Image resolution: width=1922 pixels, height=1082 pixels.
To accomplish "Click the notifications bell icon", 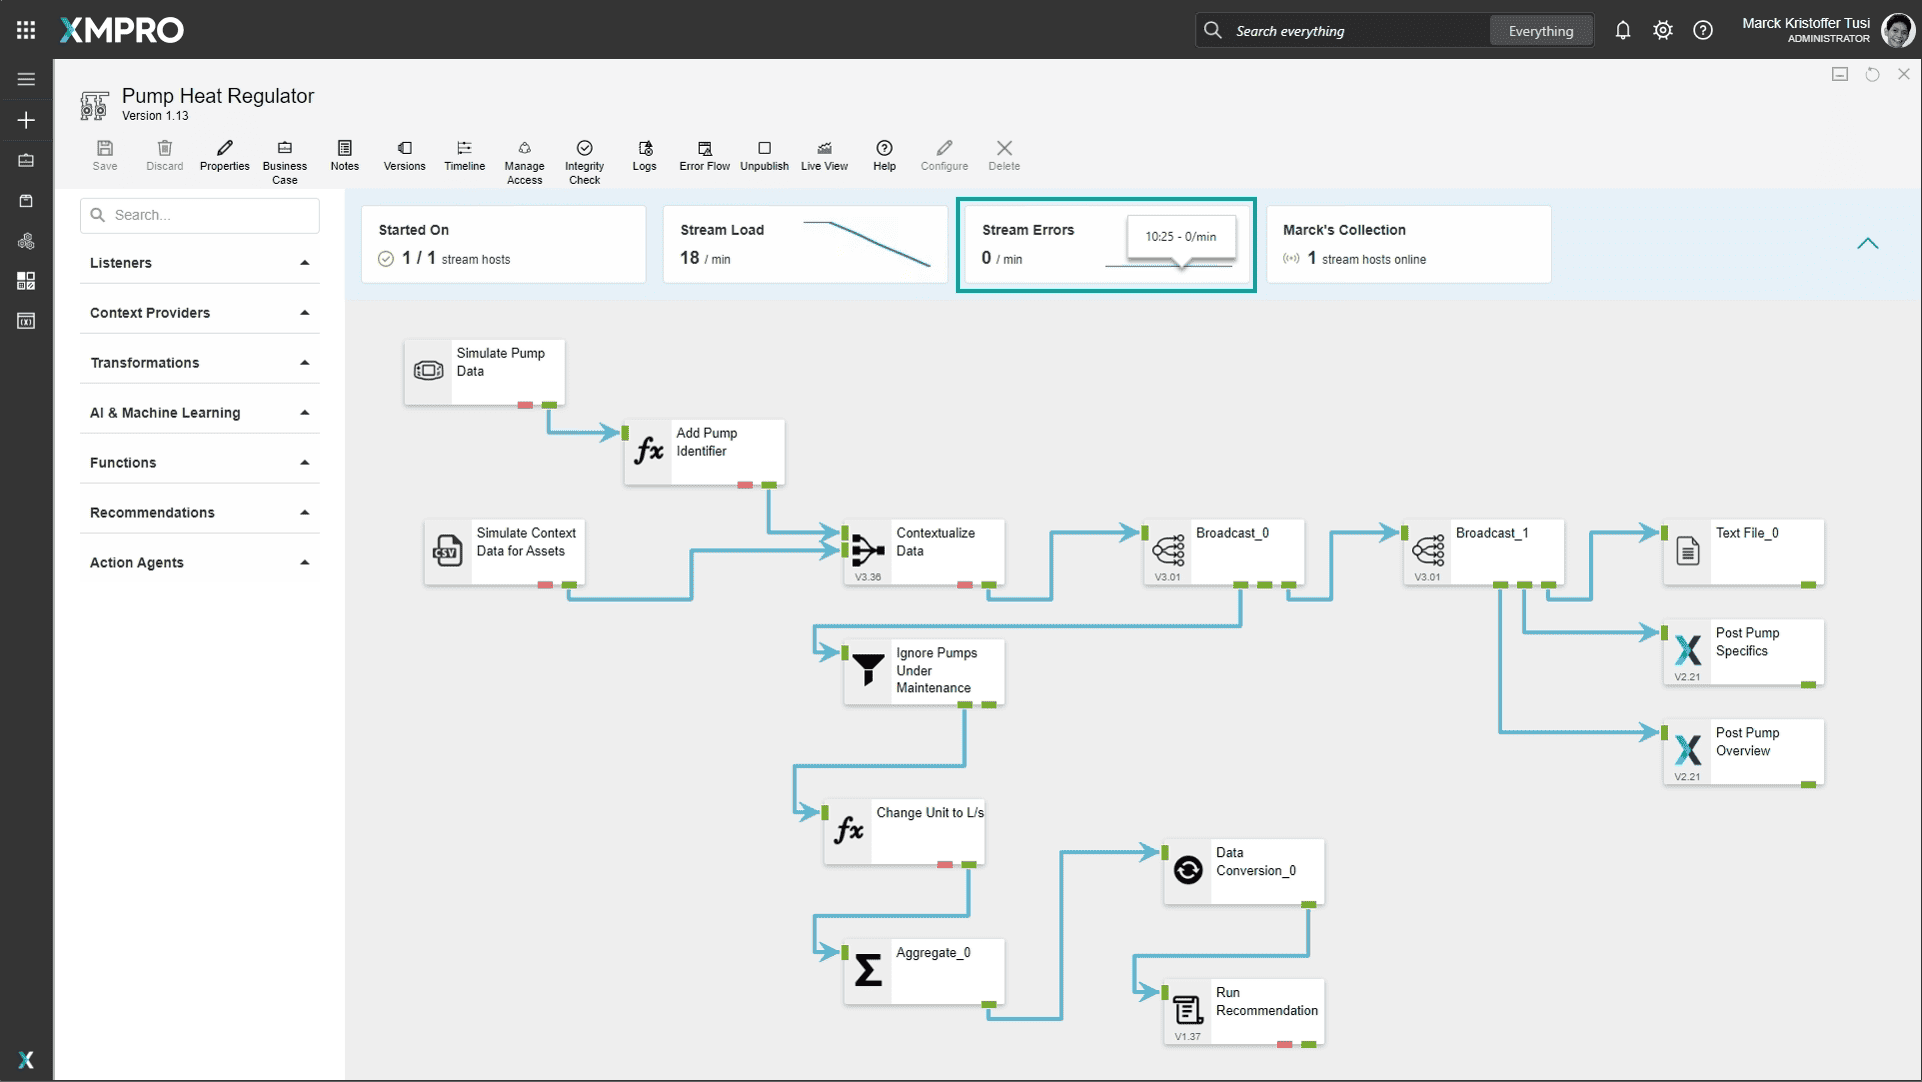I will click(x=1622, y=30).
